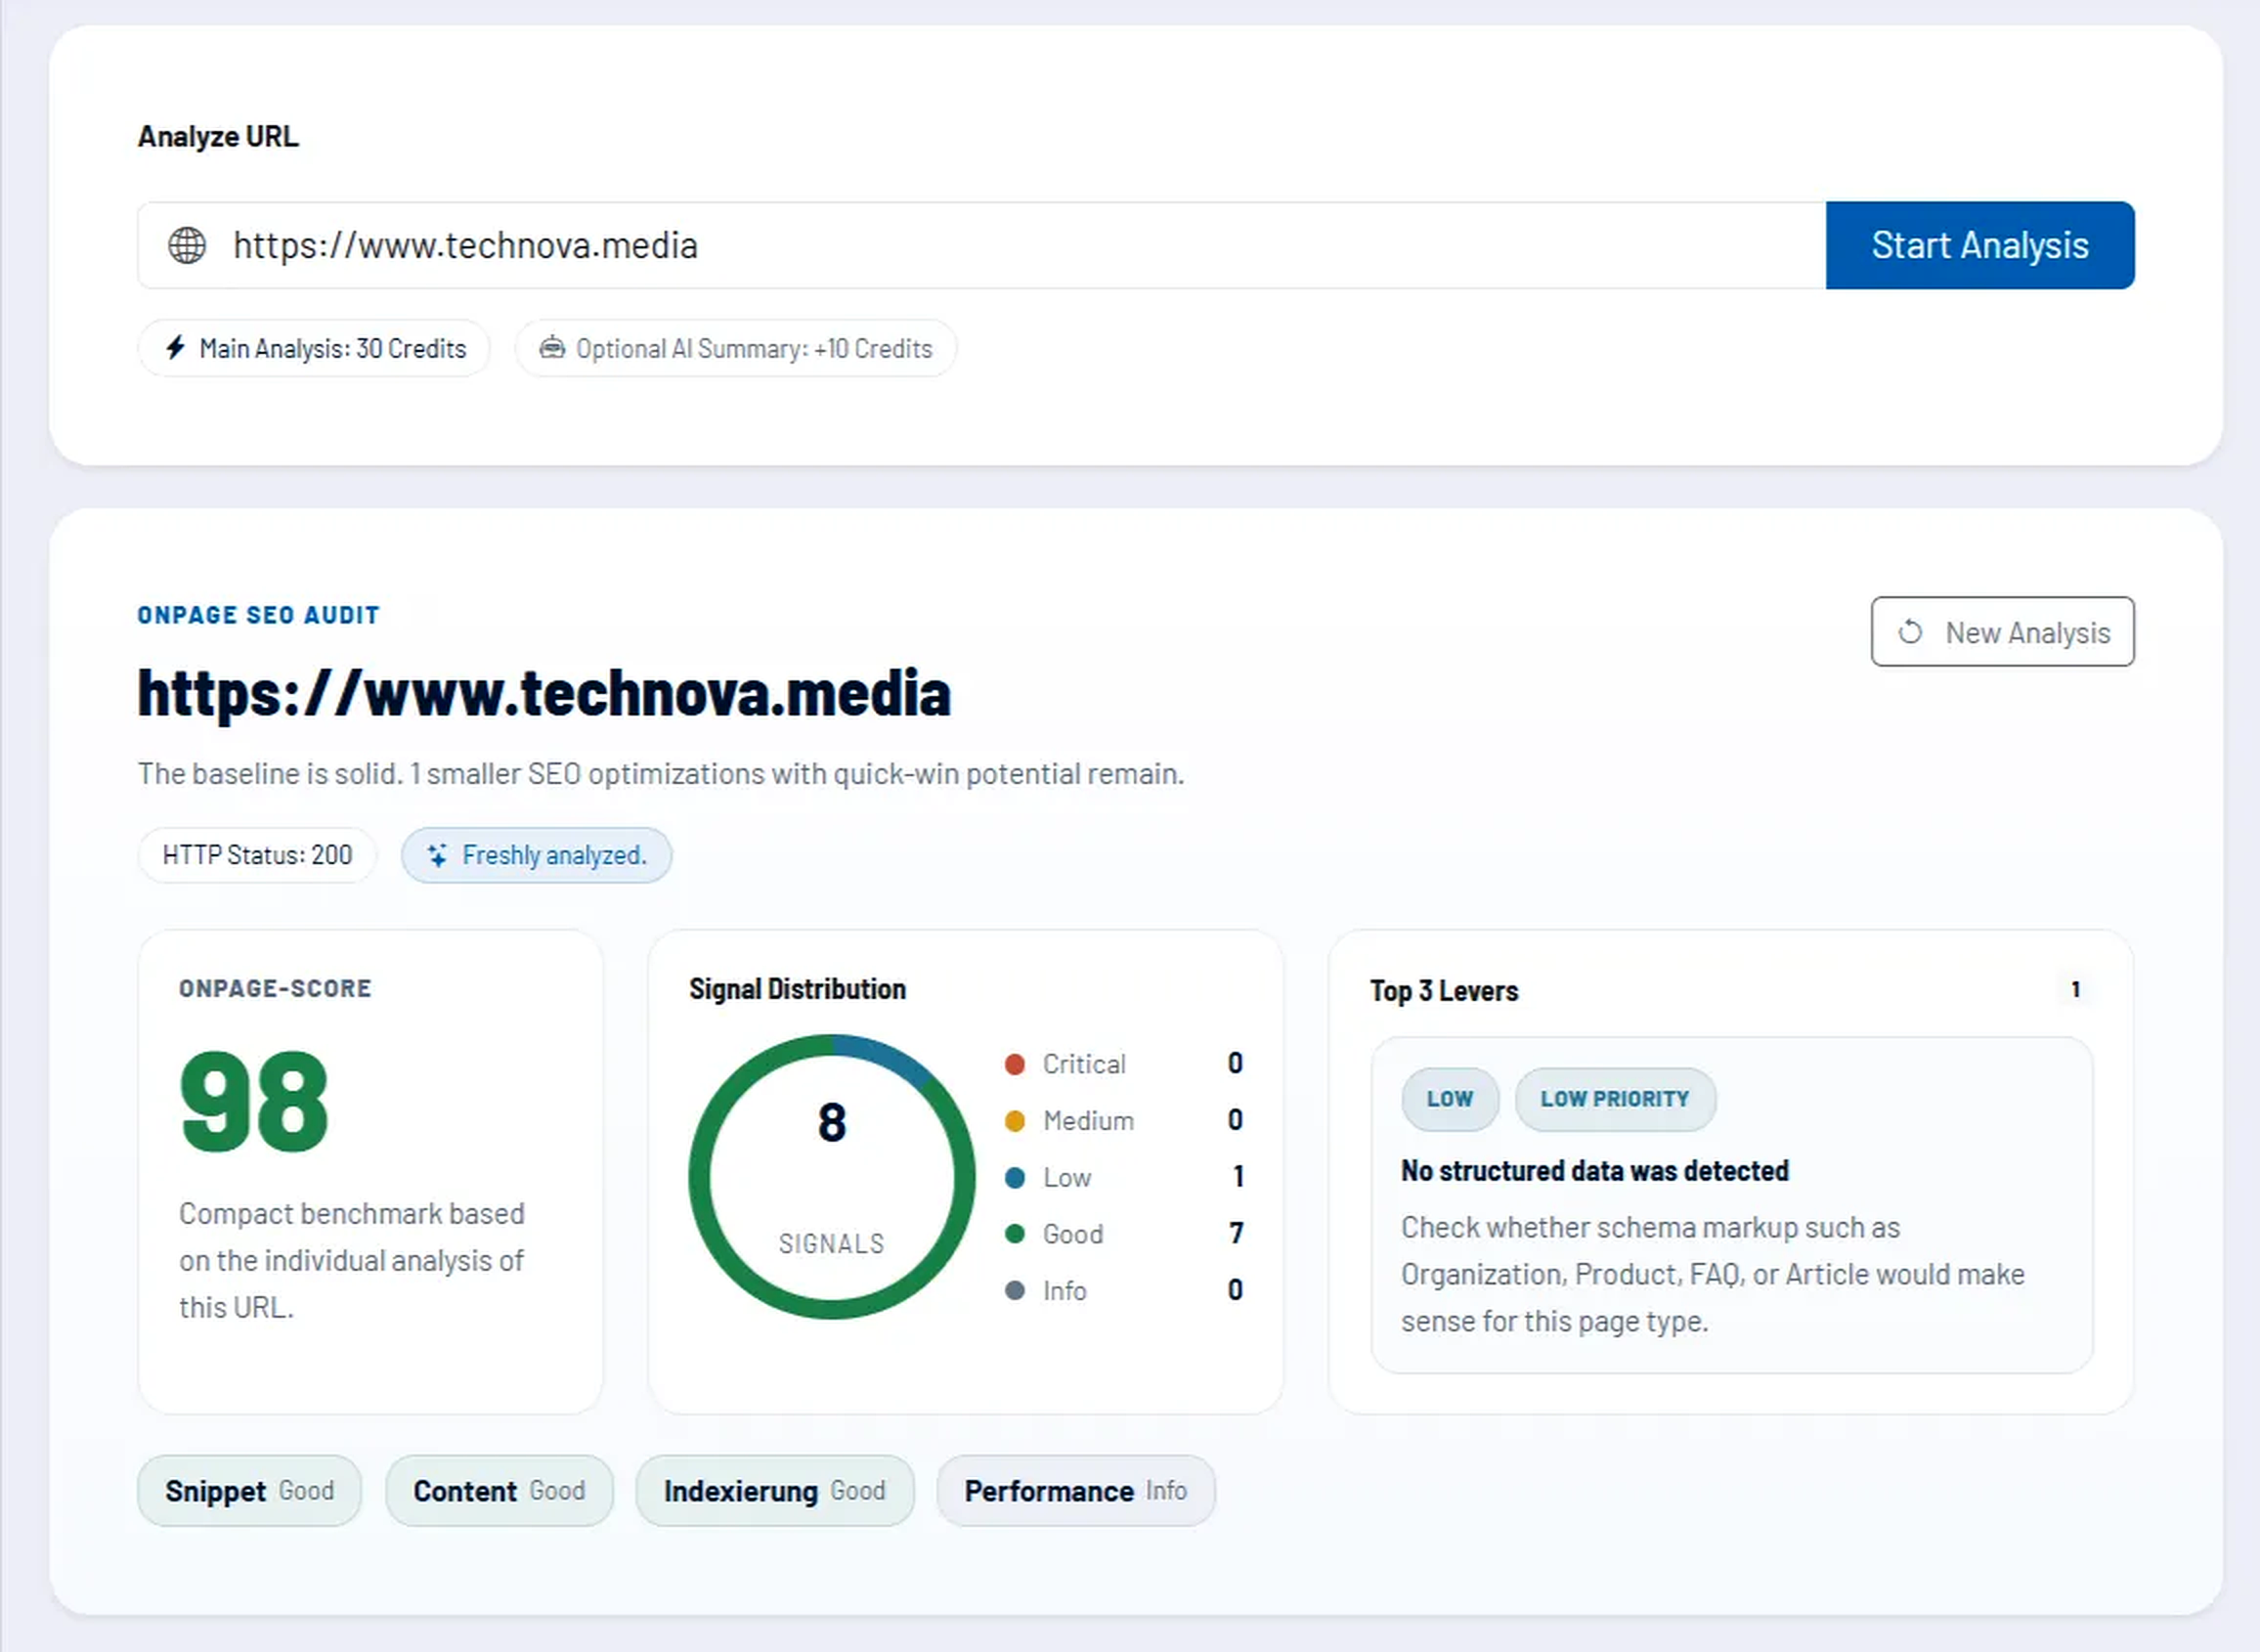Open the Indexierung Good tab
The height and width of the screenshot is (1652, 2260).
coord(775,1491)
